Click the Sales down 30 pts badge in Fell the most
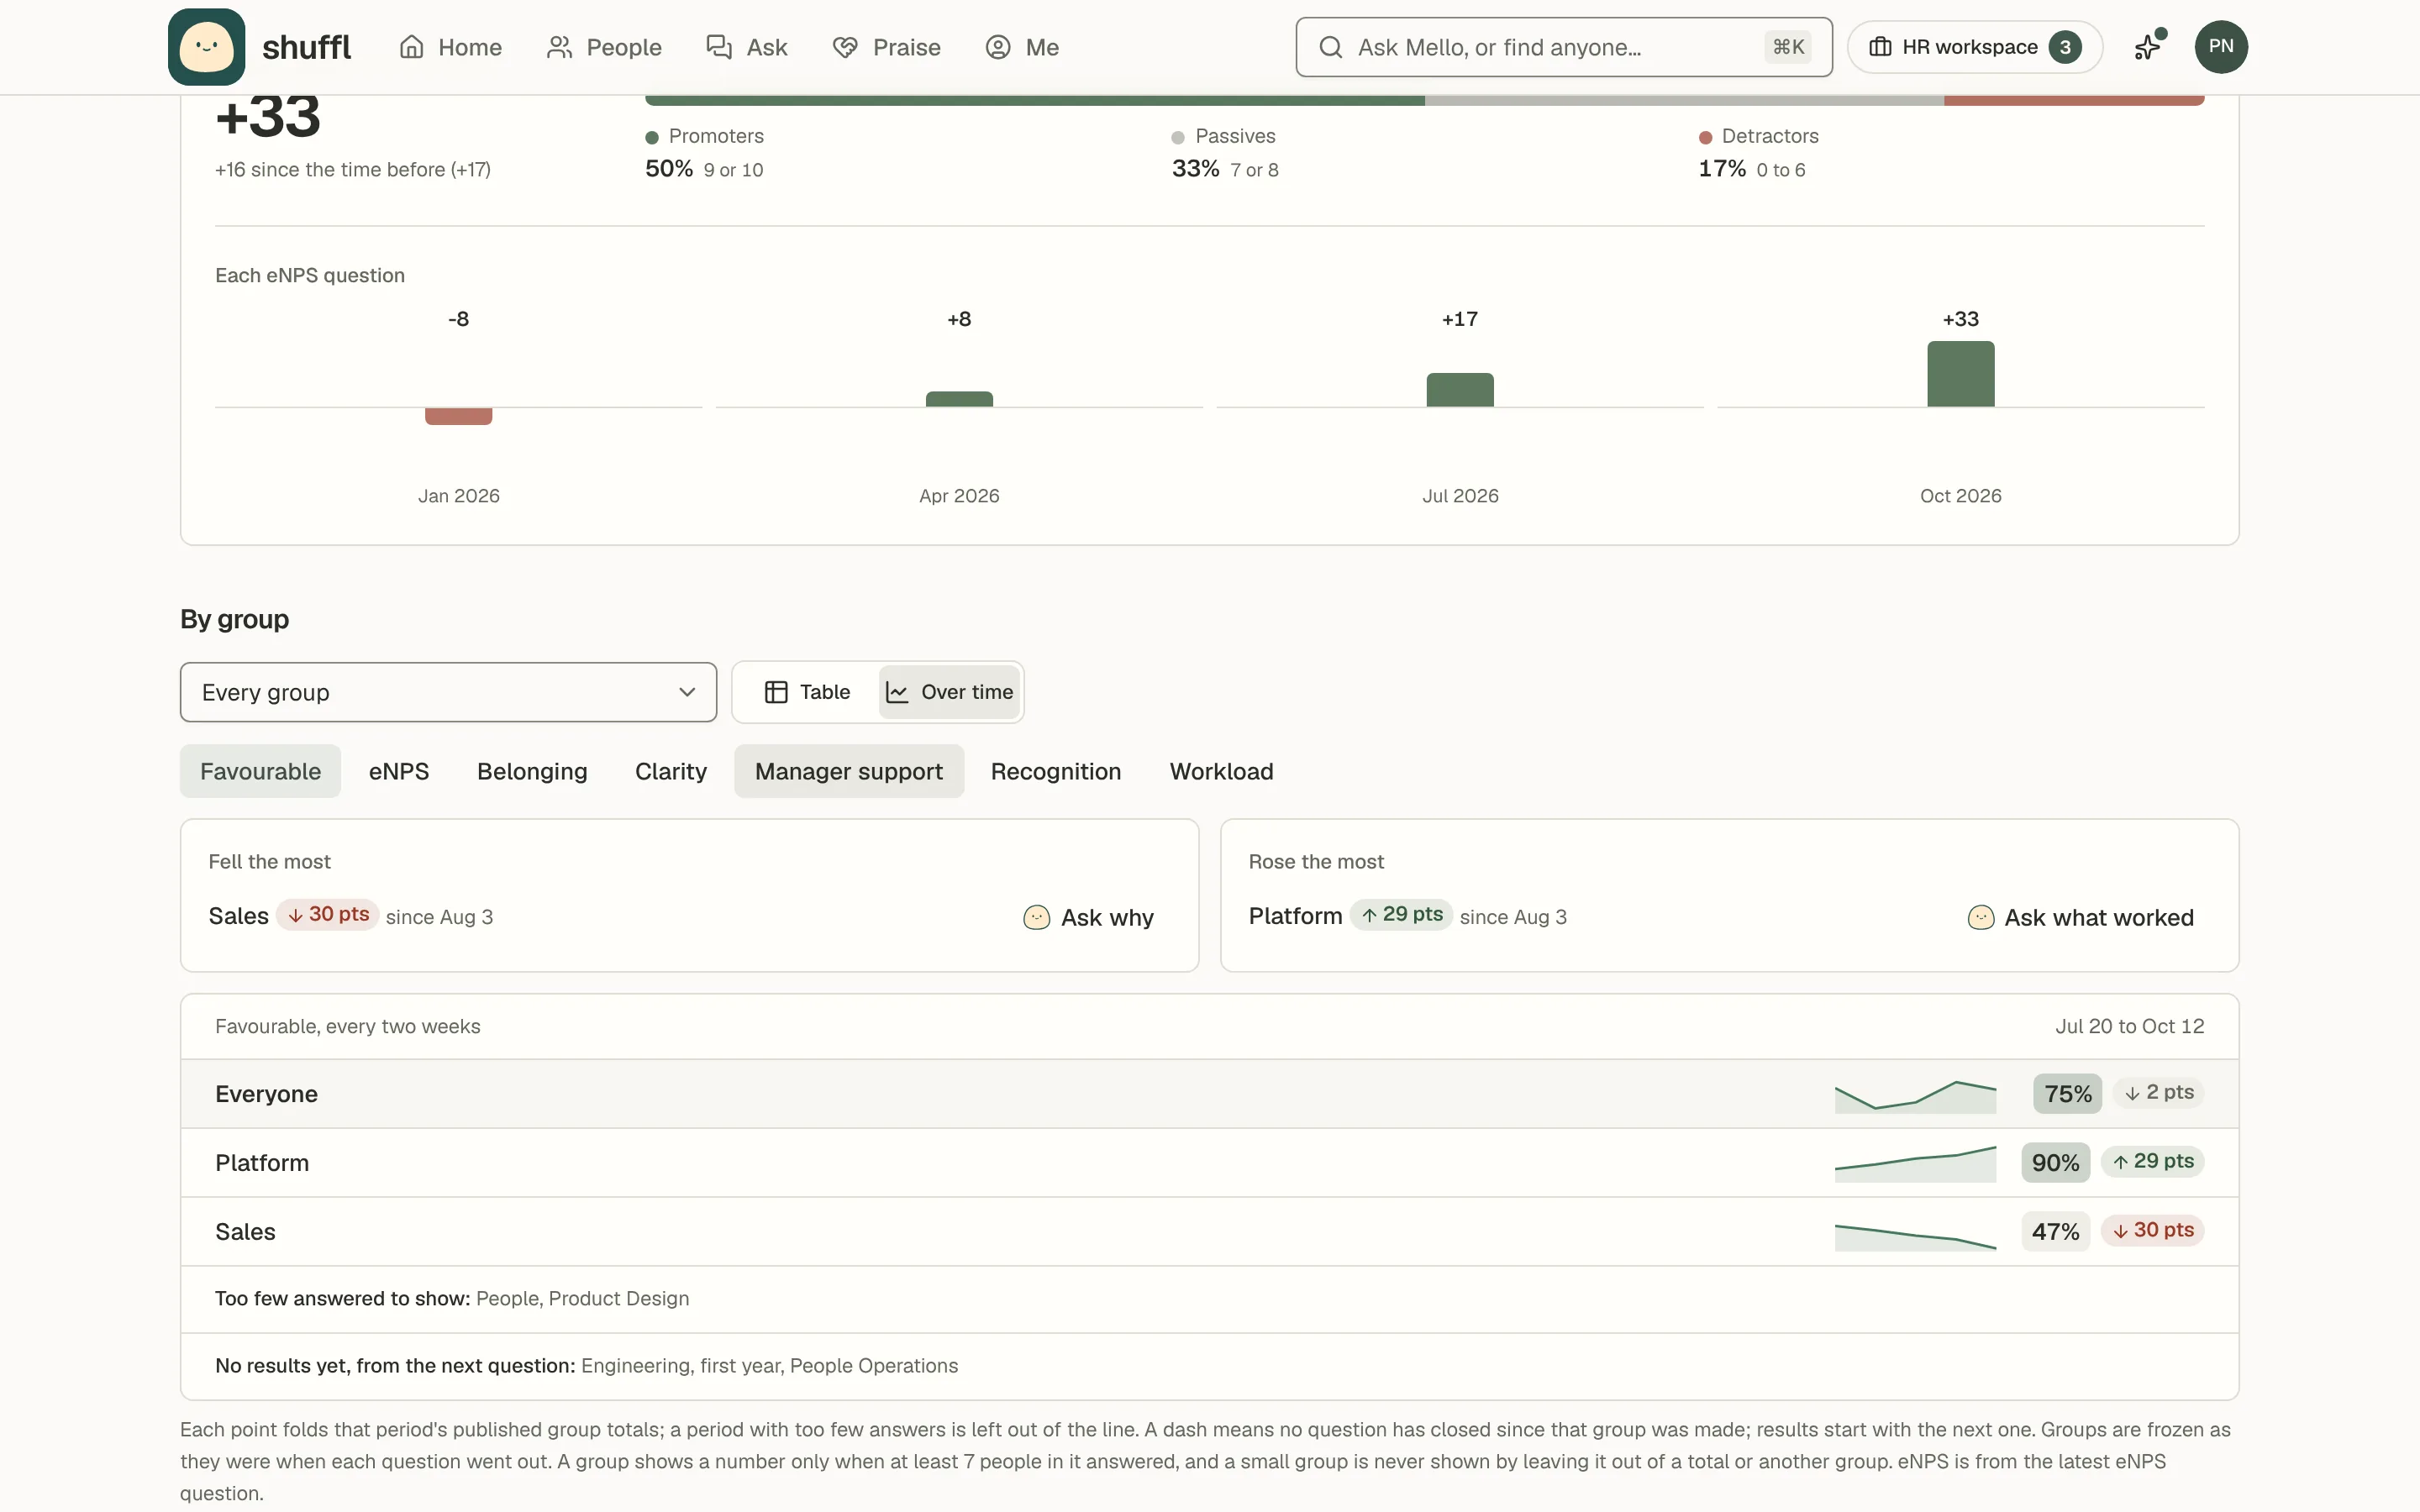This screenshot has height=1512, width=2420. [328, 915]
